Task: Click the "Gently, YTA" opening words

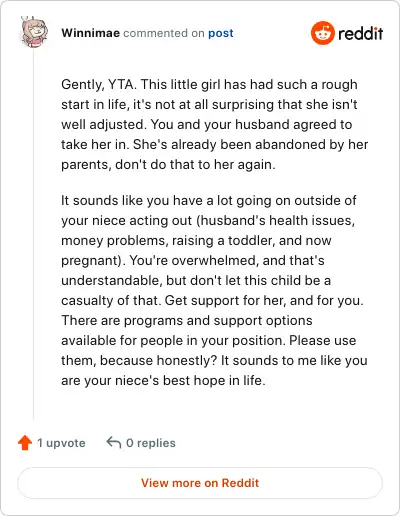Action: [x=99, y=85]
